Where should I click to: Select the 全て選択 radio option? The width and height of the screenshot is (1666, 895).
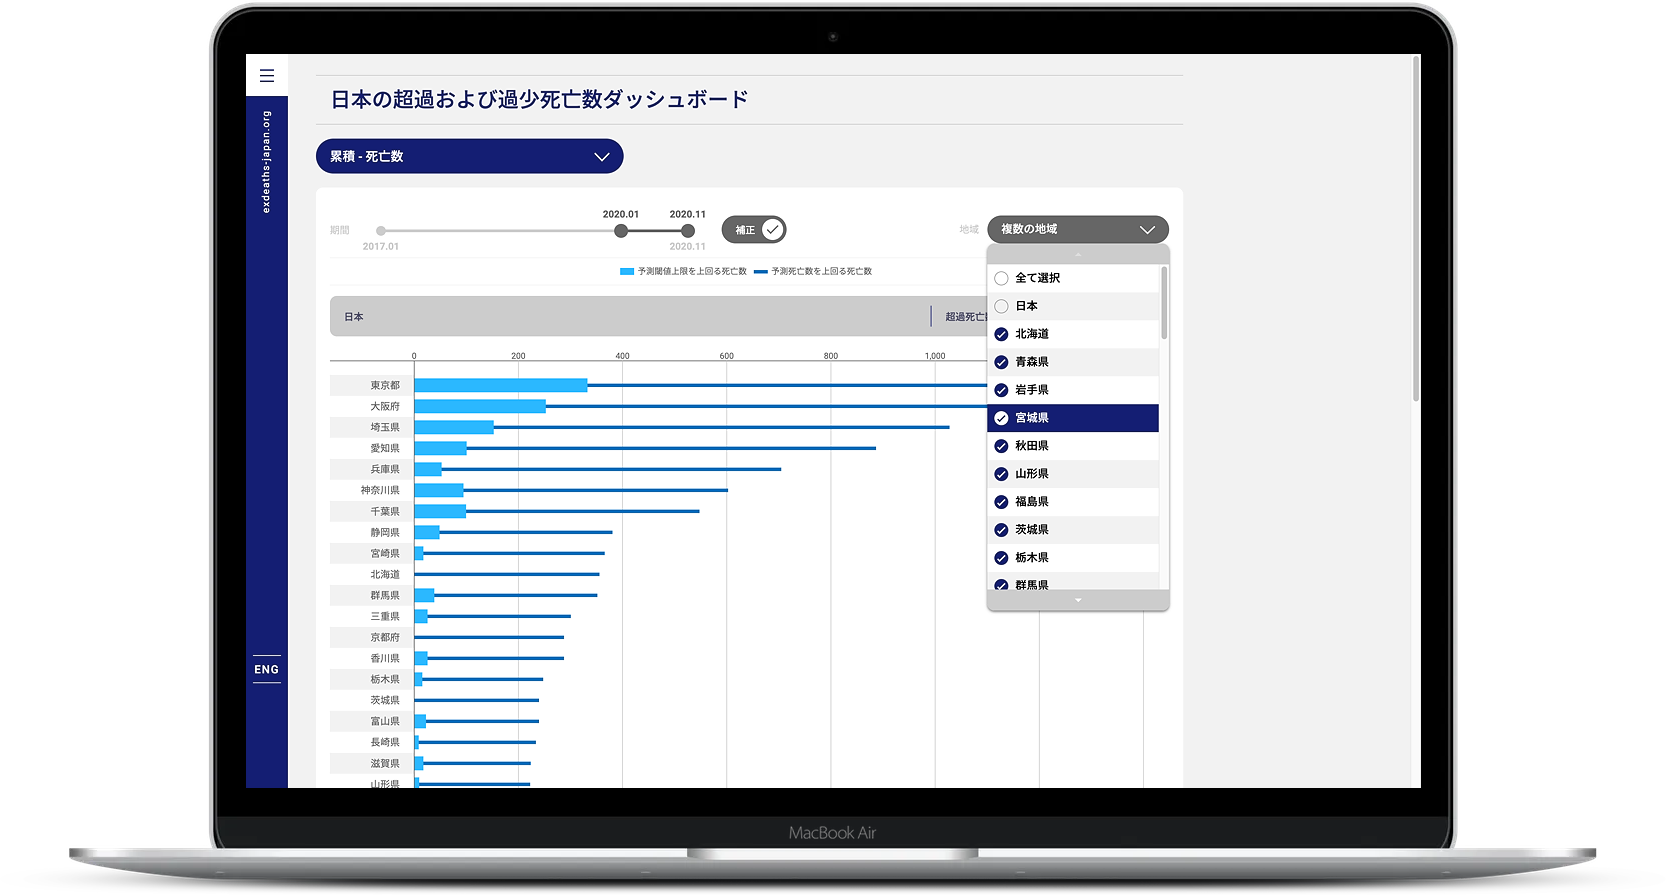click(x=1001, y=278)
